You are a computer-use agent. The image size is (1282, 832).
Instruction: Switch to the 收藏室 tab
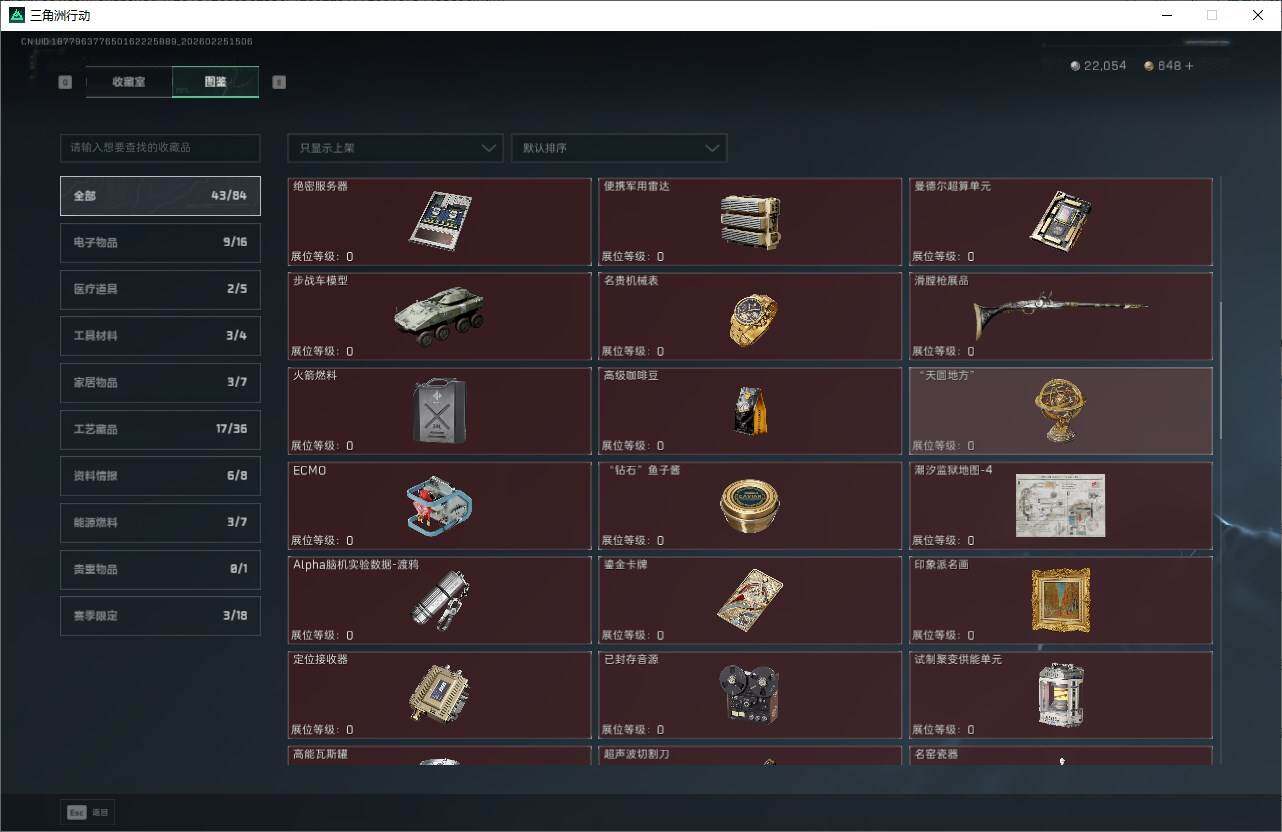tap(129, 82)
